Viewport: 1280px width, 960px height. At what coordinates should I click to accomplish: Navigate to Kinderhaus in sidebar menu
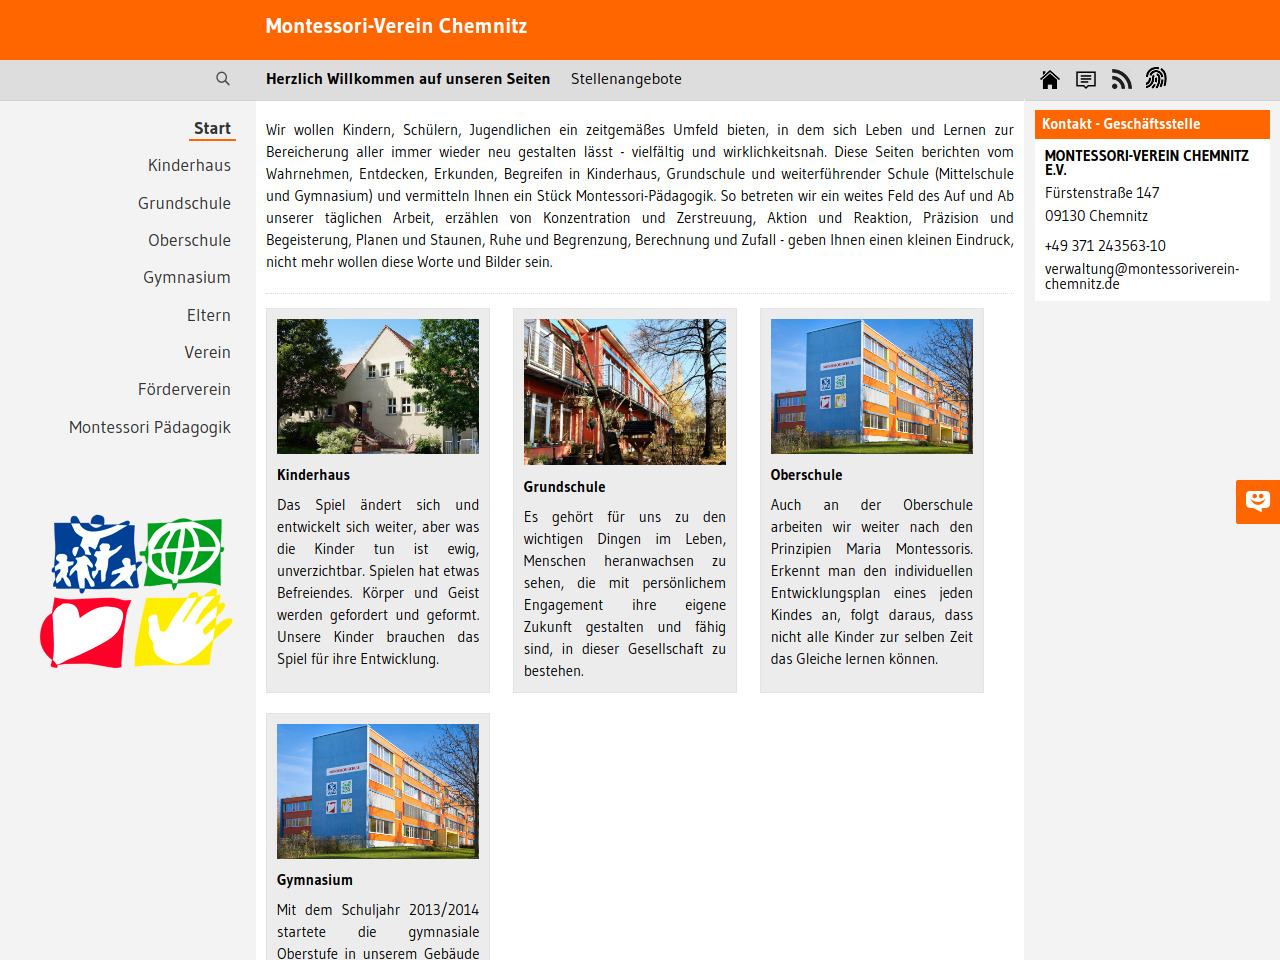[x=189, y=166]
